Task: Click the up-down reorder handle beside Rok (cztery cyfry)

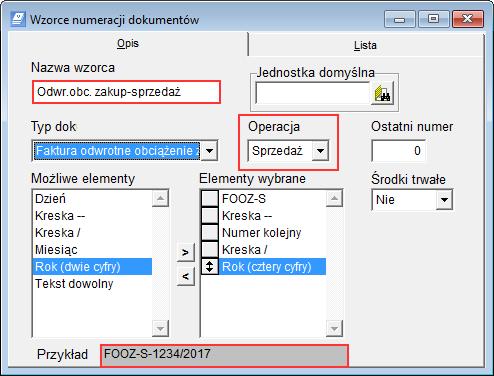Action: tap(210, 267)
